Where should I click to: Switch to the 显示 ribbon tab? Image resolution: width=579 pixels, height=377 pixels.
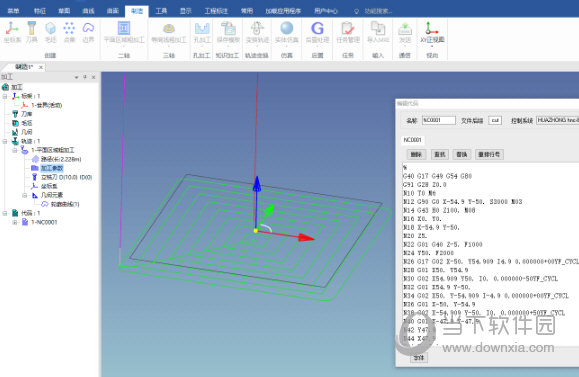coord(185,11)
